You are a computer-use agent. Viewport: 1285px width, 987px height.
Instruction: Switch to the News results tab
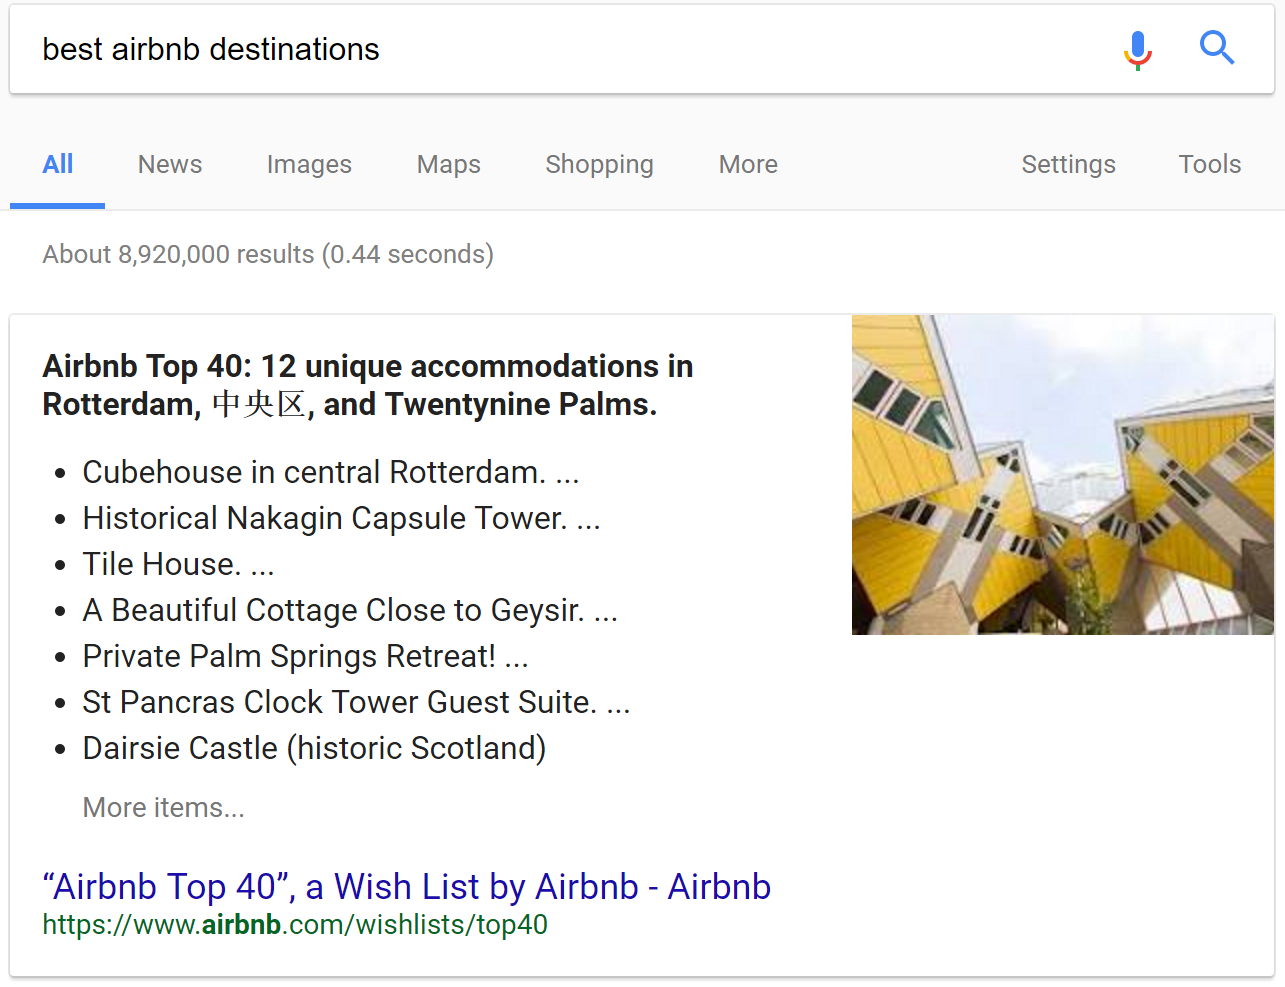pos(169,164)
